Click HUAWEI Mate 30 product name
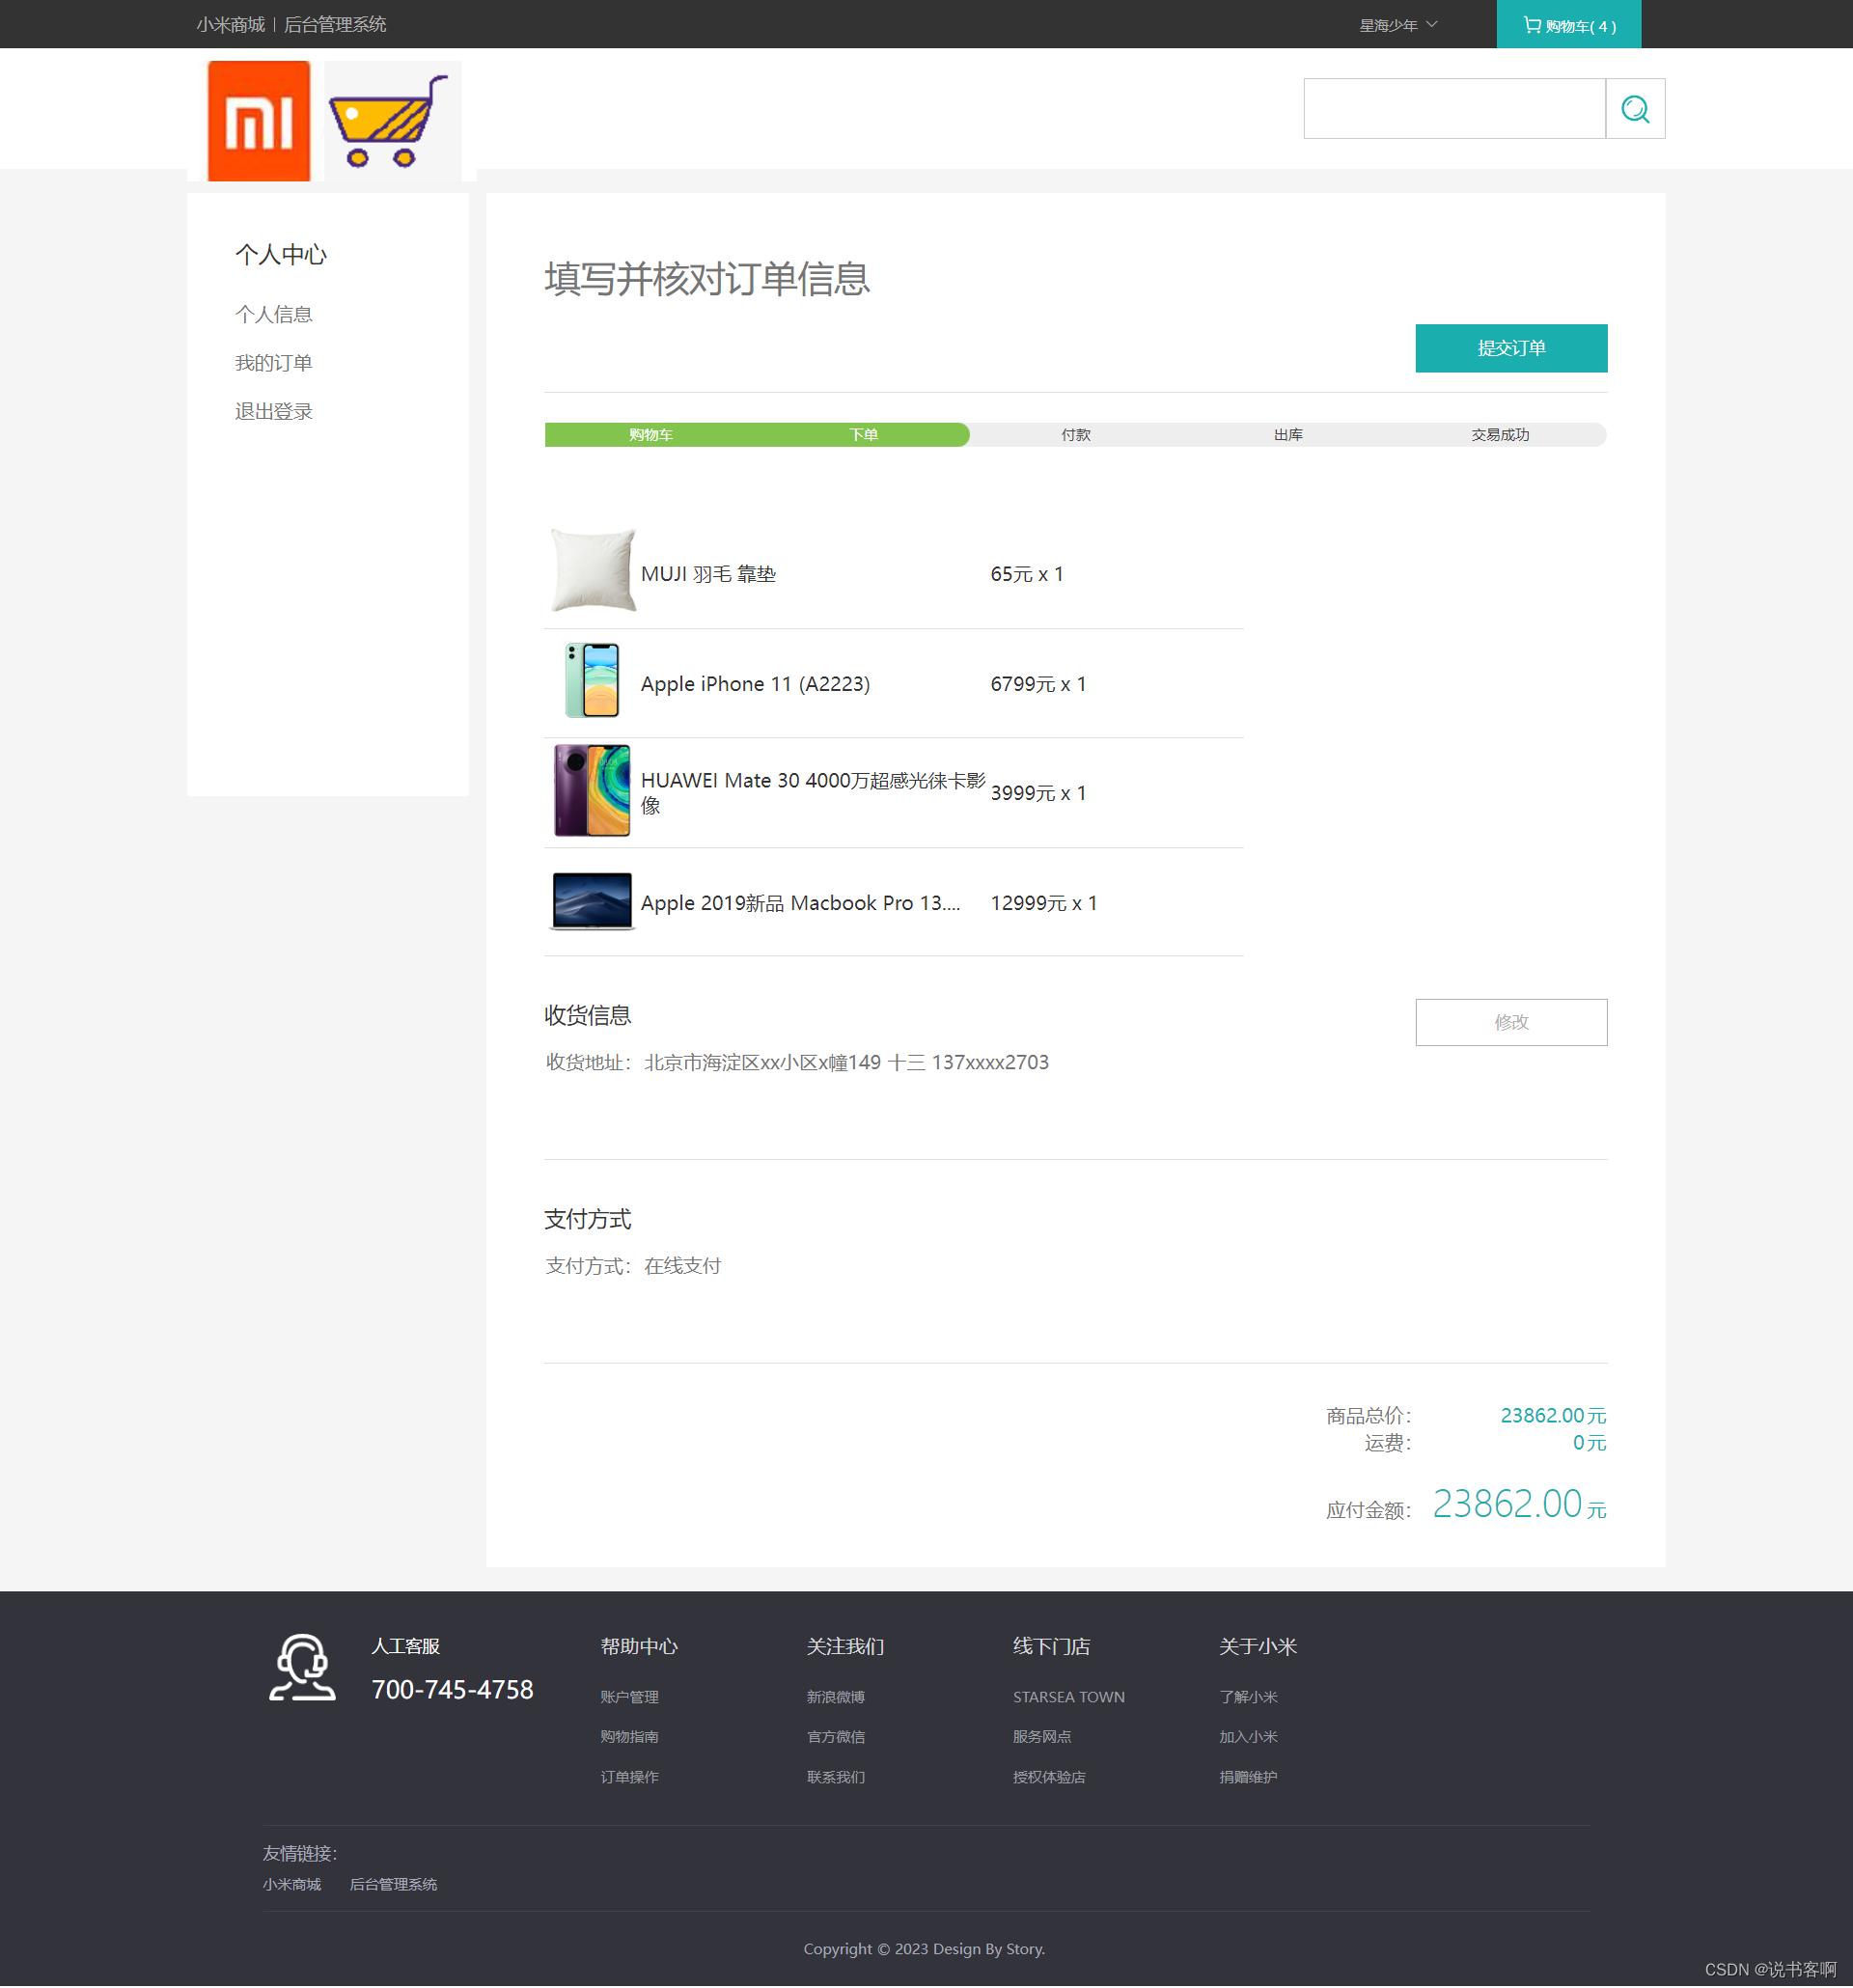1853x1988 pixels. [x=813, y=793]
